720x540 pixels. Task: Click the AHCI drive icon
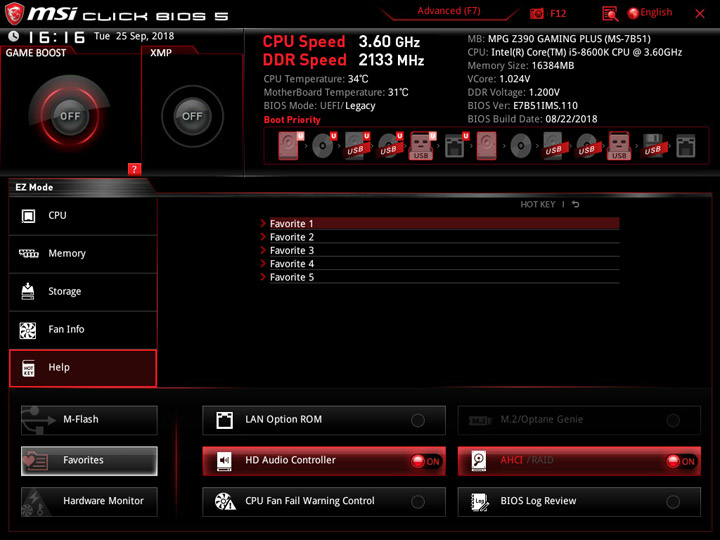click(479, 461)
